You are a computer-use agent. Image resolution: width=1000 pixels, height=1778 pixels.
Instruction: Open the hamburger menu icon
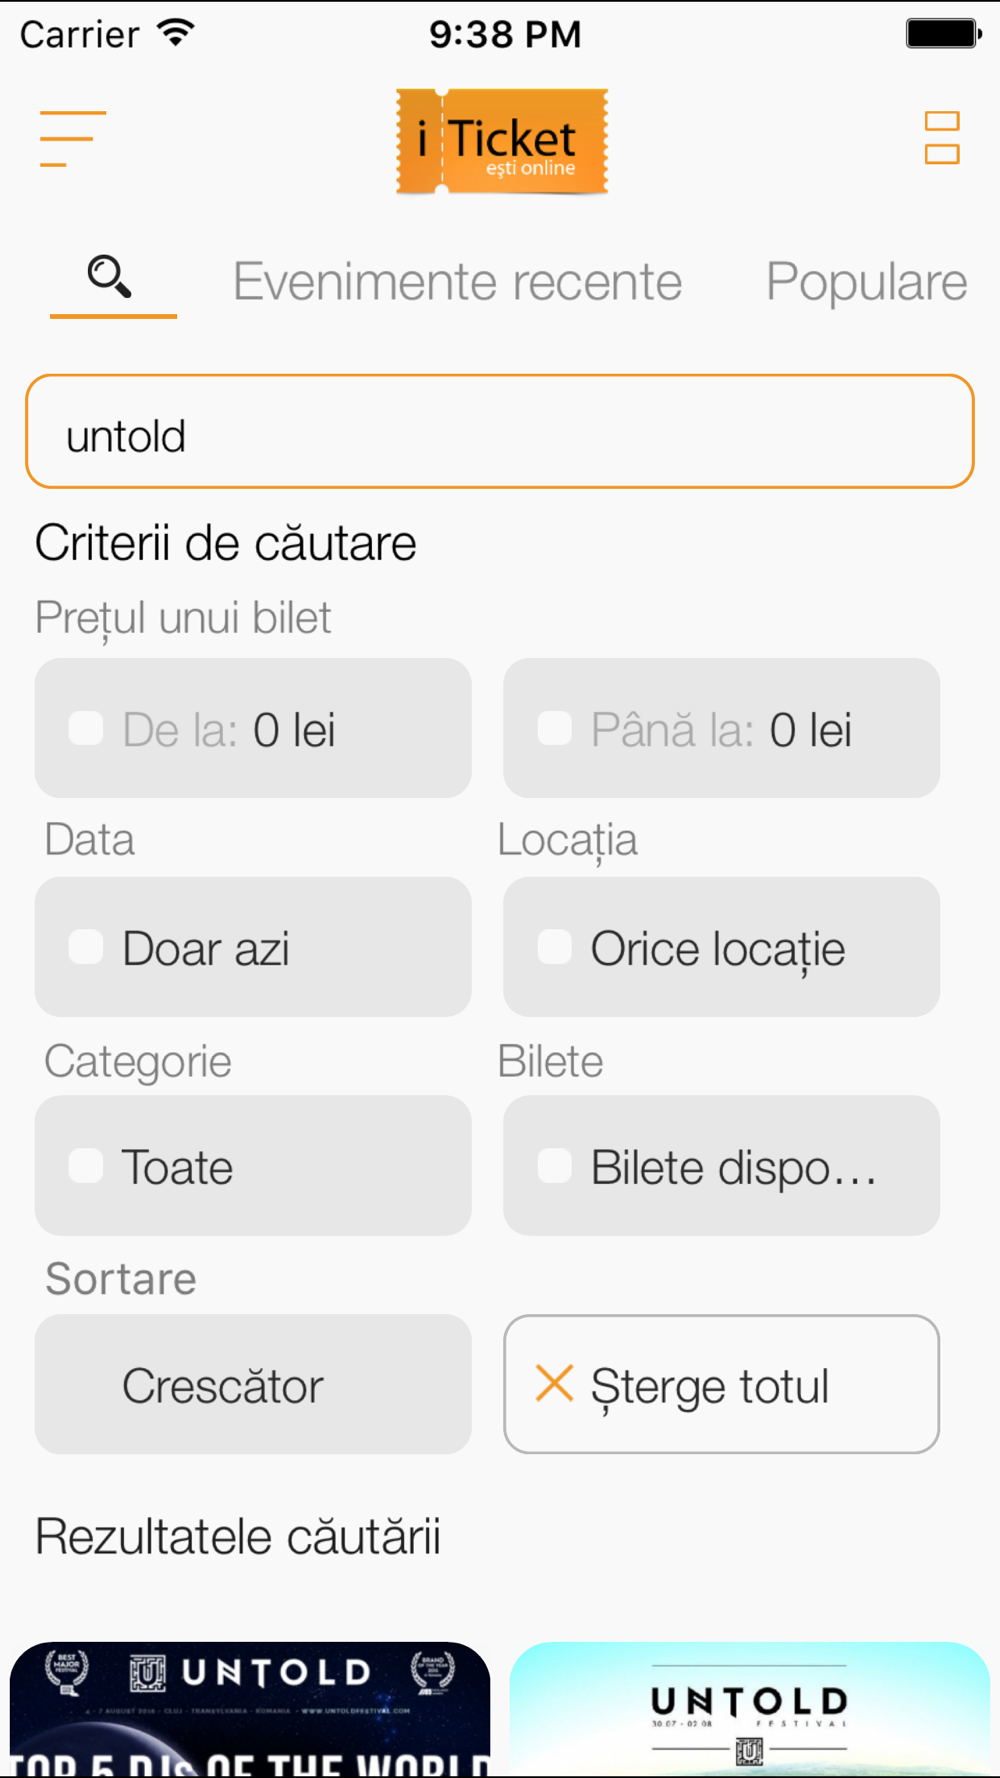pos(72,139)
